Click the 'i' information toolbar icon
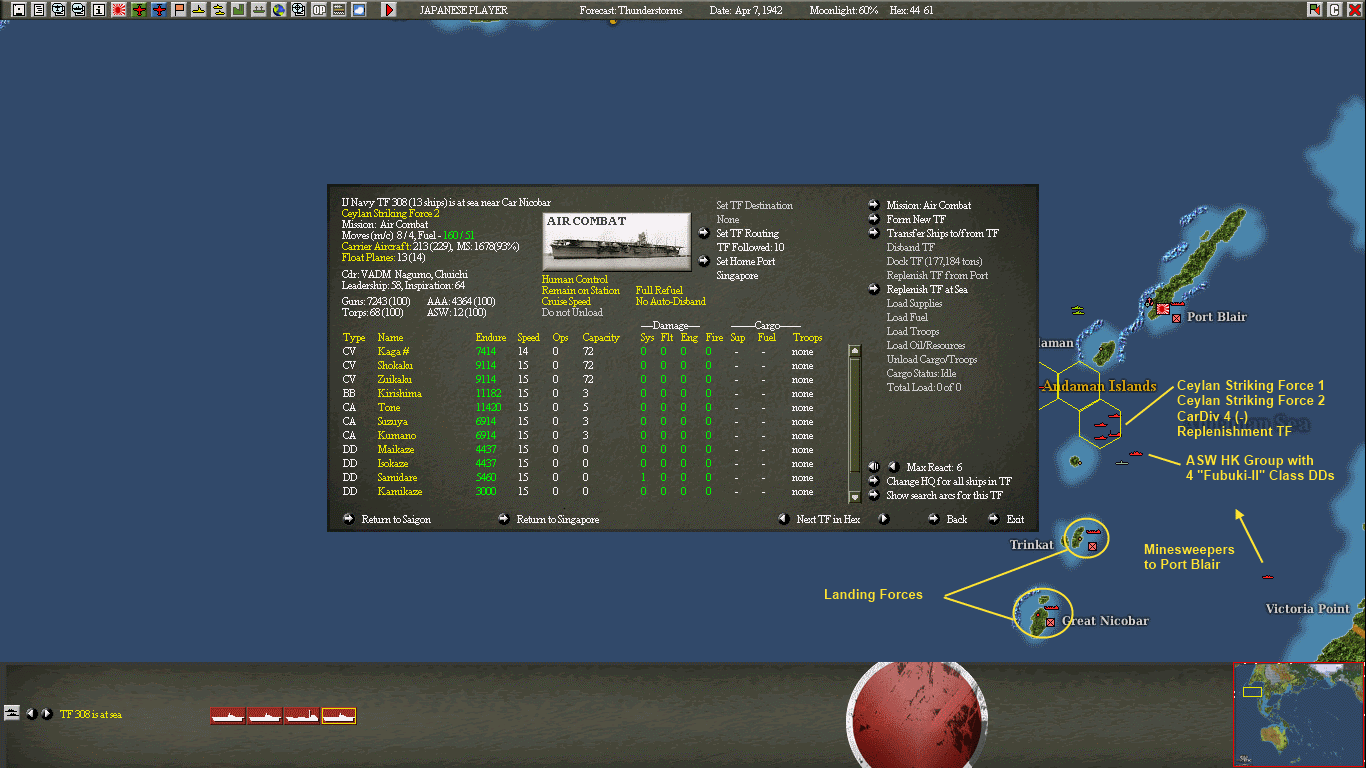The height and width of the screenshot is (768, 1366). (98, 10)
